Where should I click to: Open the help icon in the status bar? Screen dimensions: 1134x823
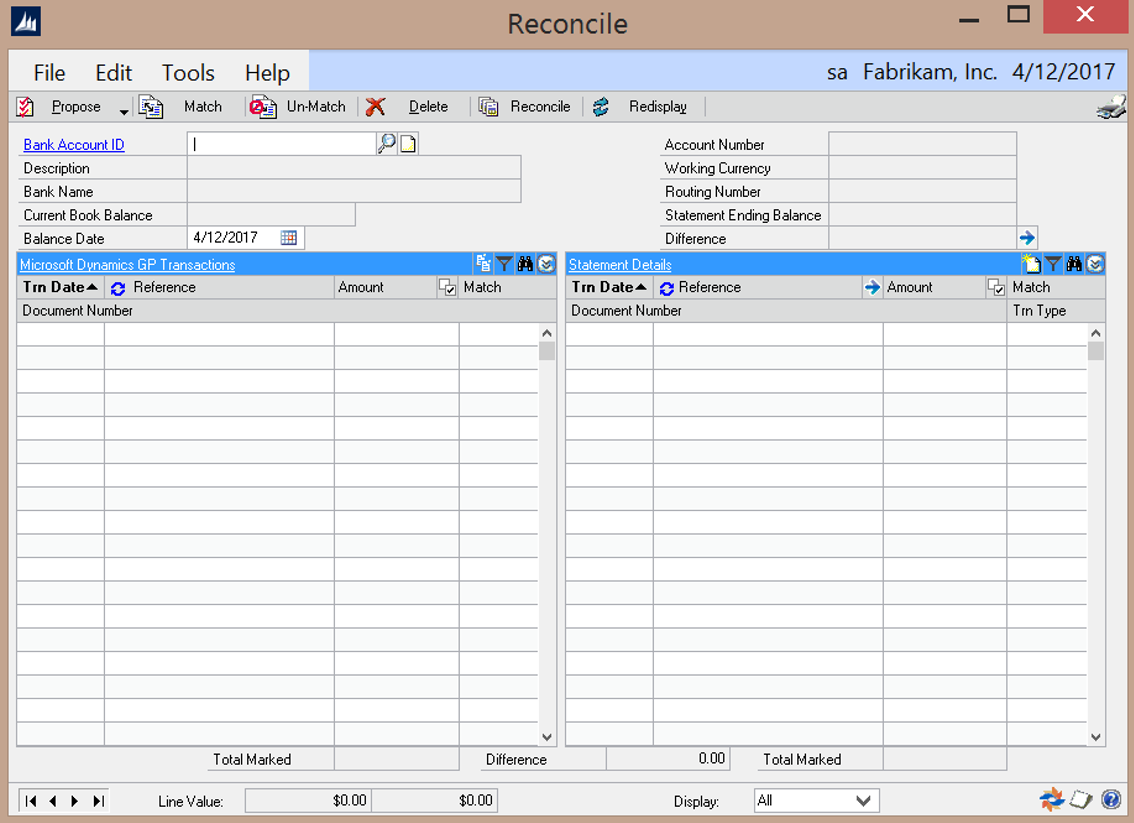point(1111,799)
